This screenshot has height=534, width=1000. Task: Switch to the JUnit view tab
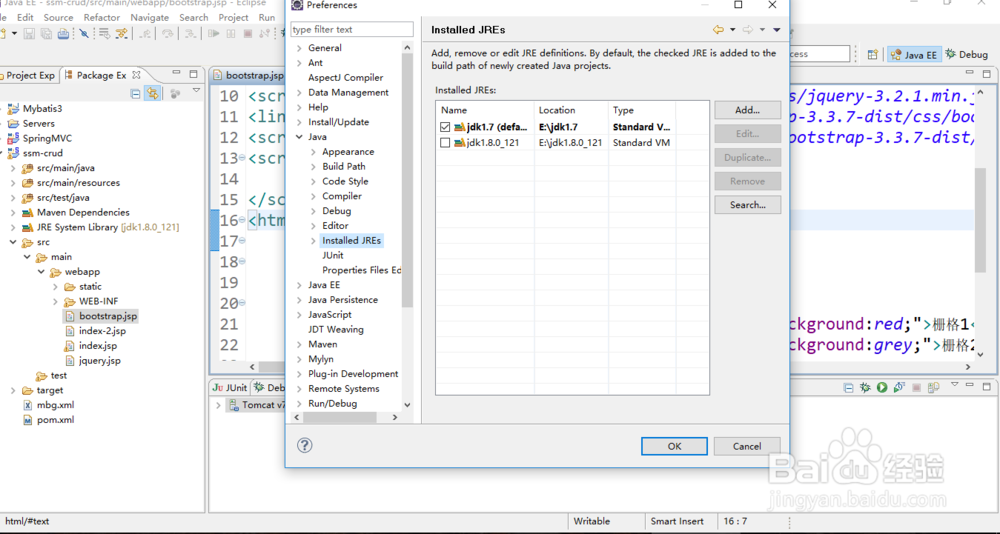230,387
